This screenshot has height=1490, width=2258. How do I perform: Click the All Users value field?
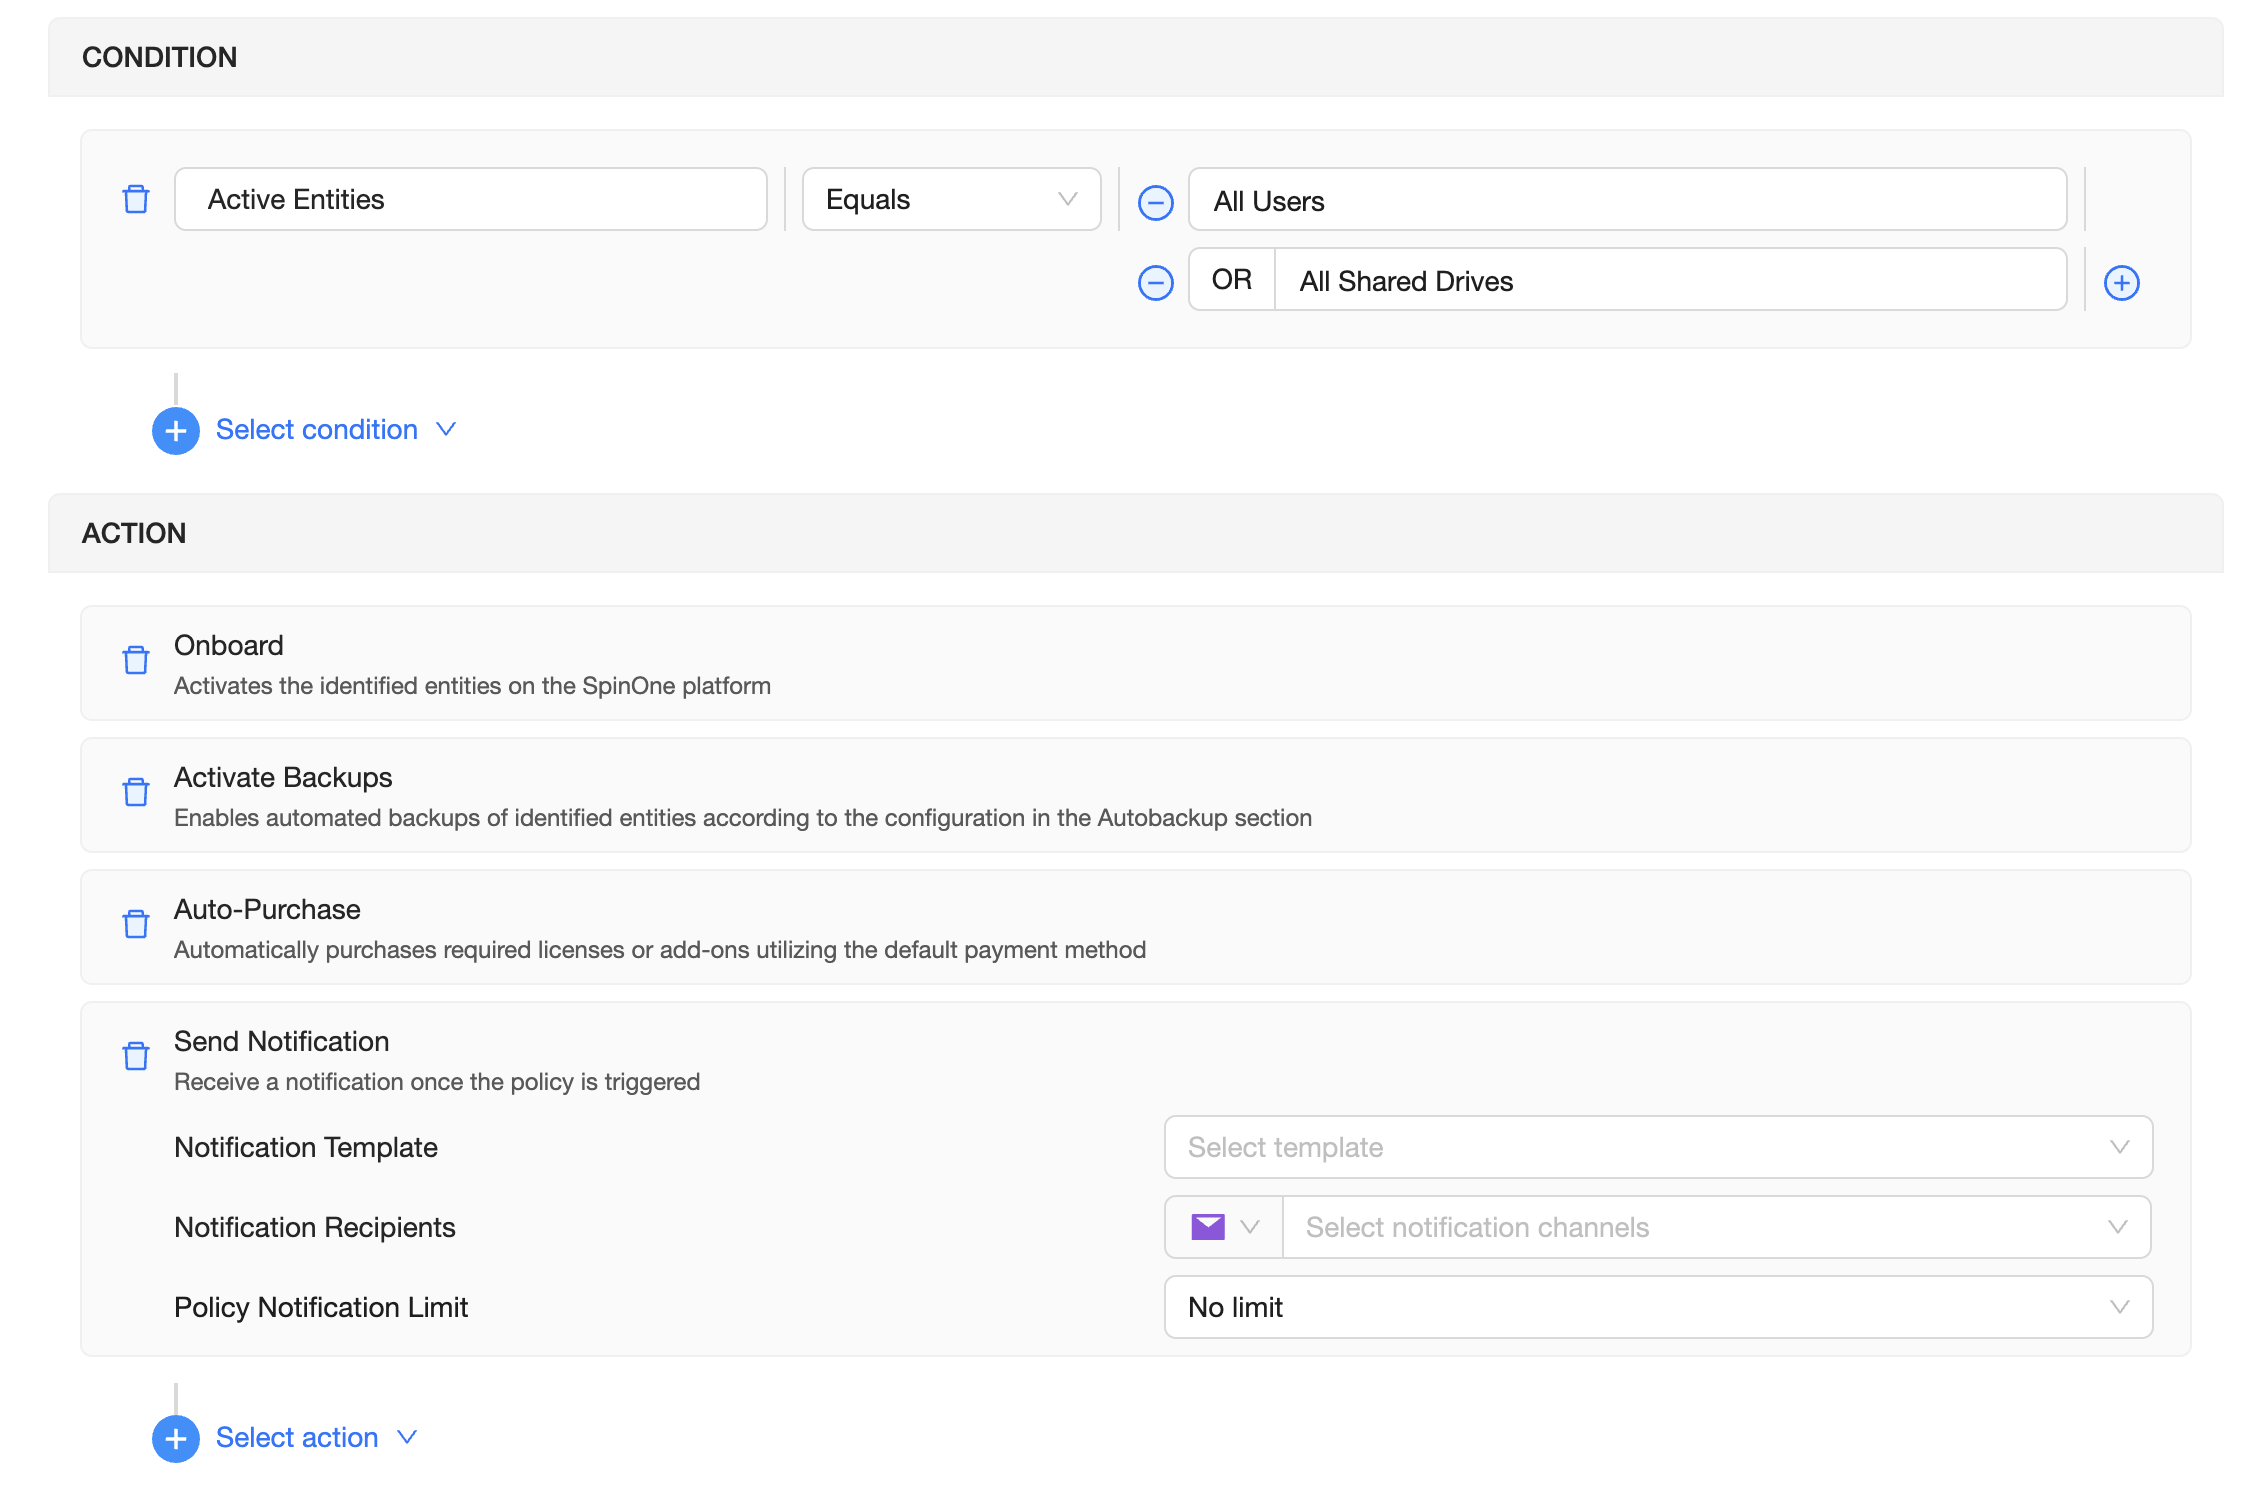[1627, 201]
